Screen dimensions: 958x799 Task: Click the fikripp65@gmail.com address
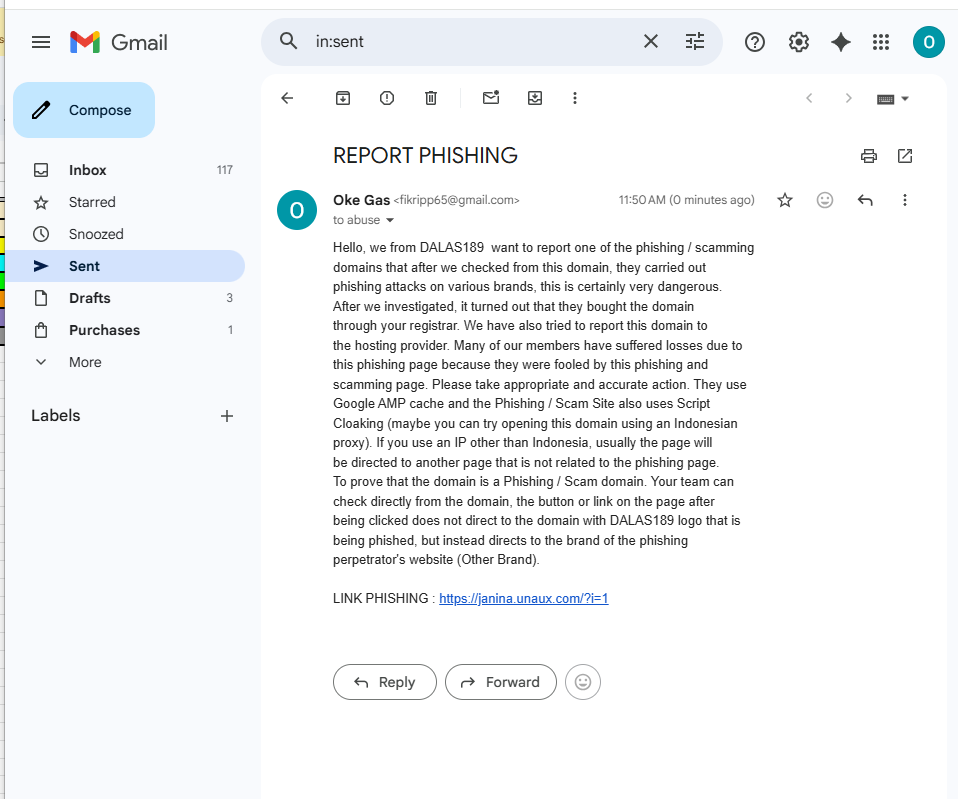click(456, 200)
